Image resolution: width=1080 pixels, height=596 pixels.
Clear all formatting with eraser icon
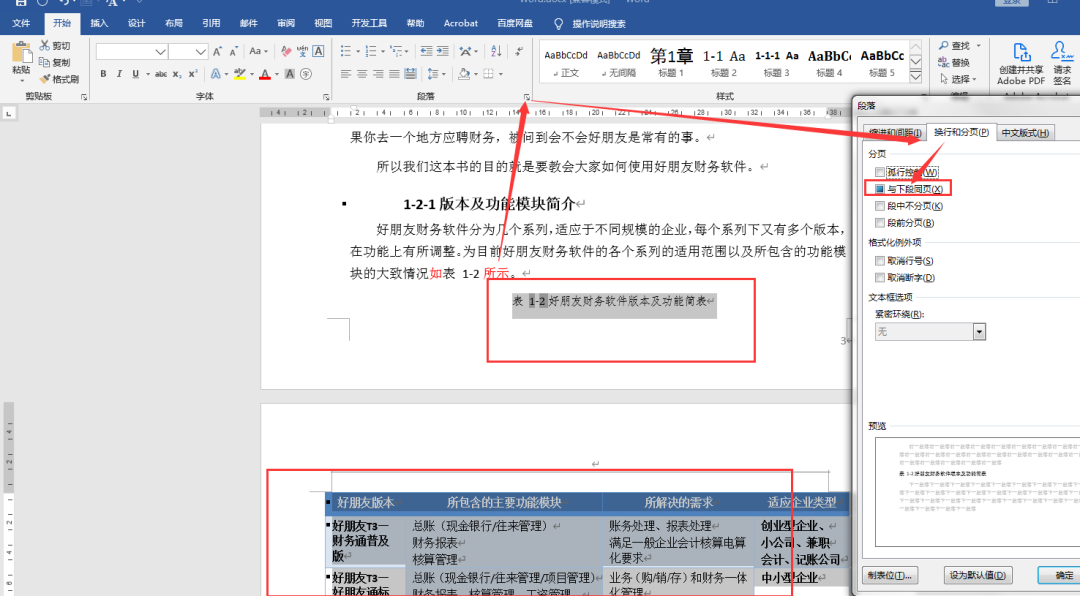[287, 52]
